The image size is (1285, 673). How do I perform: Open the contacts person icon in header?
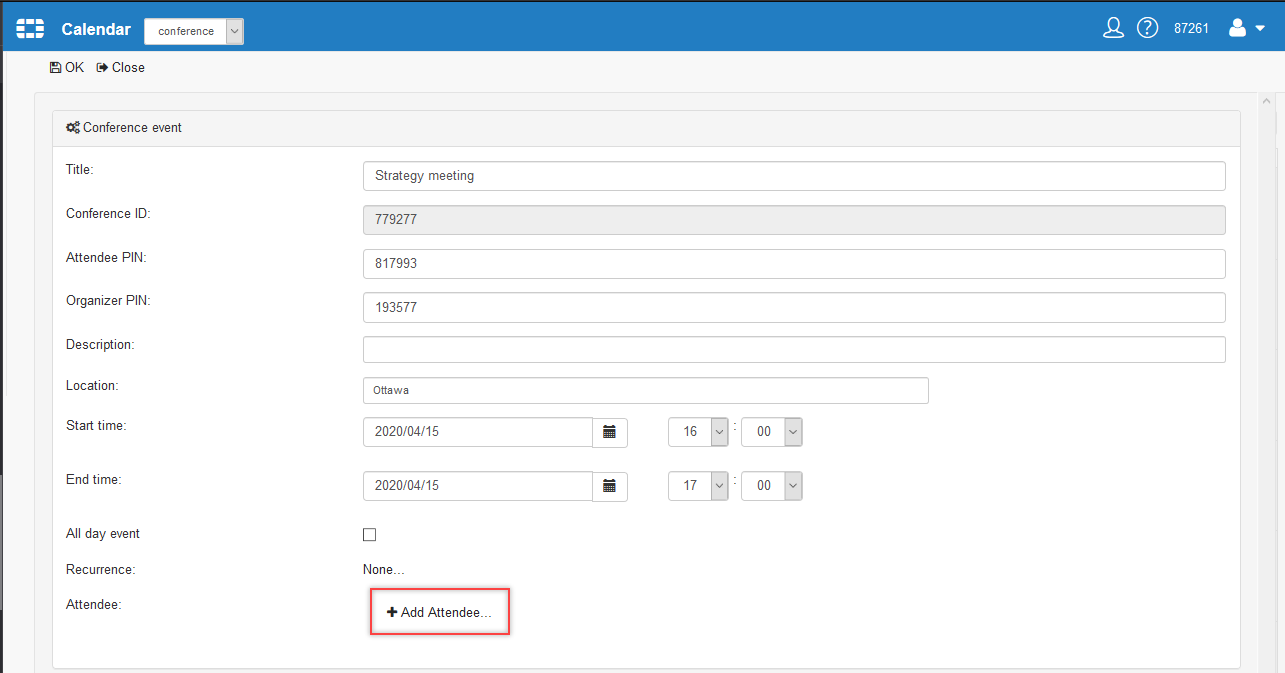coord(1113,28)
